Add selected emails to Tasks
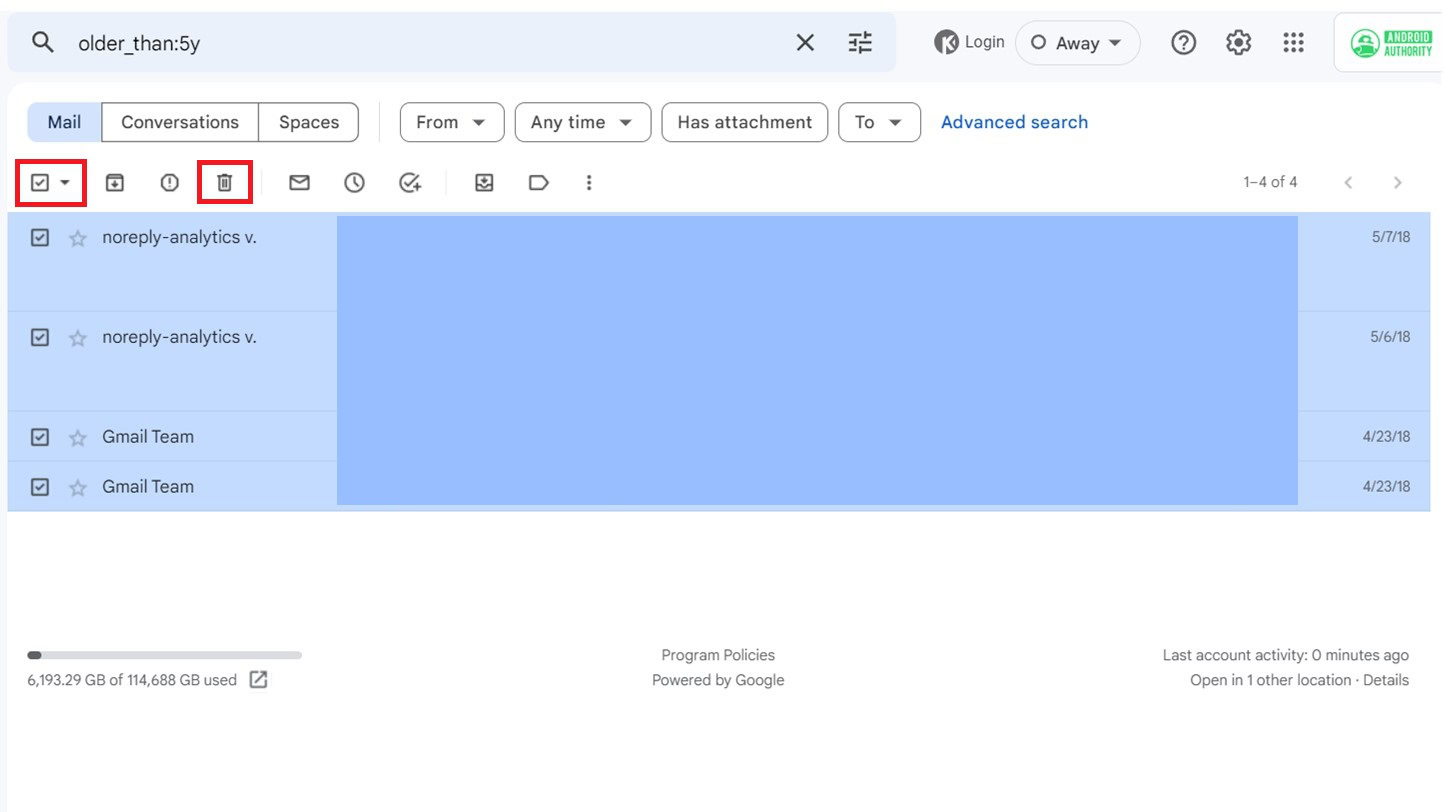The image size is (1444, 812). [409, 182]
